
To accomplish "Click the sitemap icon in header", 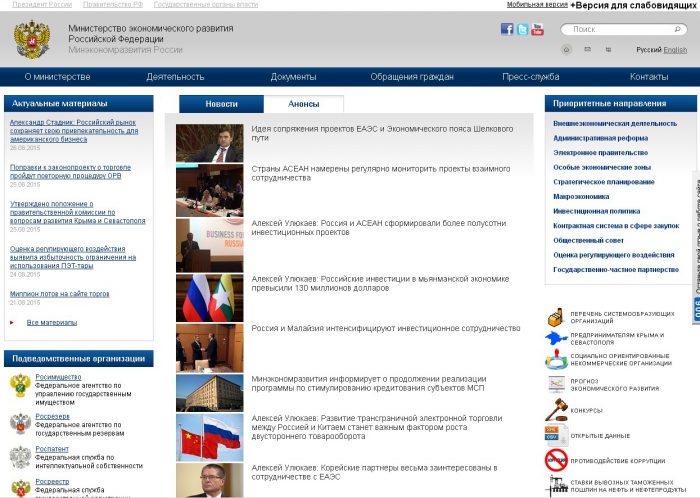I will pyautogui.click(x=608, y=50).
